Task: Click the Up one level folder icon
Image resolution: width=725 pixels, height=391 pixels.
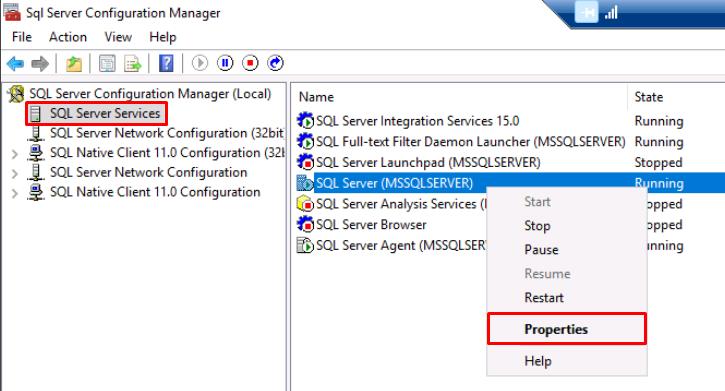Action: [74, 63]
